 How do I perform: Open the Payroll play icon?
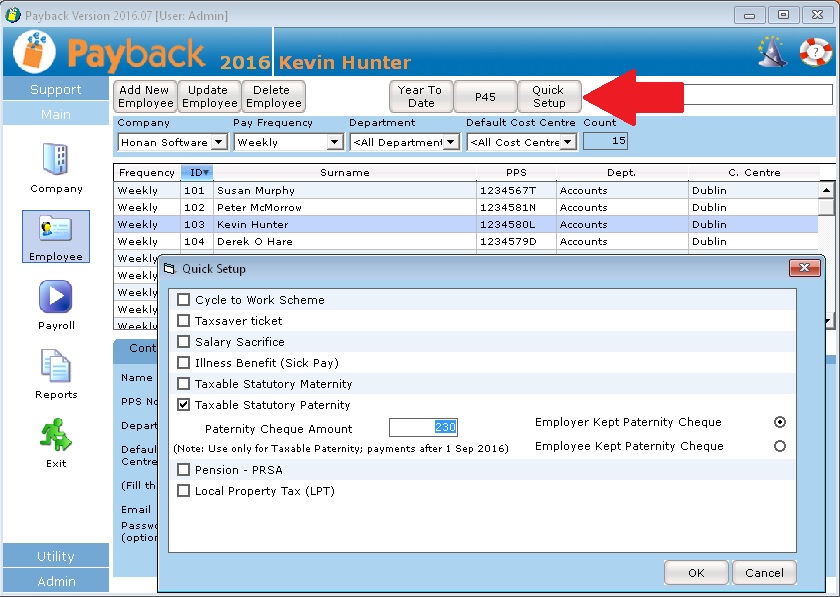(56, 298)
